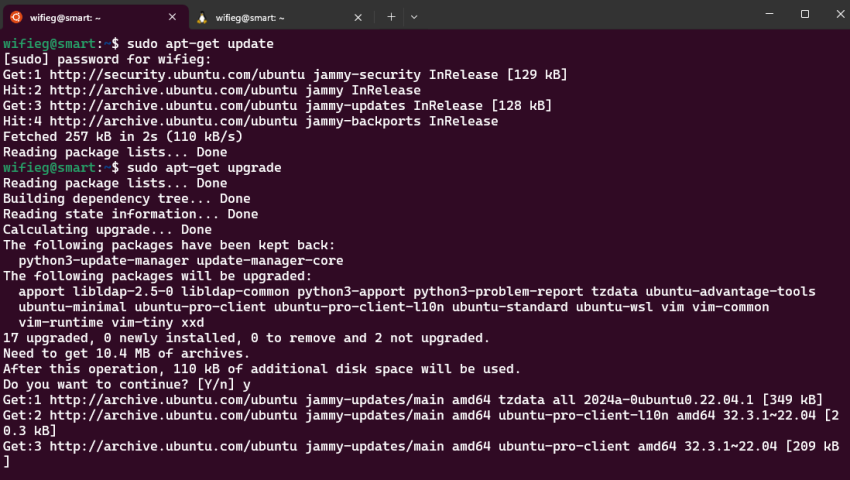
Task: Open the archive URL on the Hit:2 jammy InRelease line
Action: tap(173, 90)
